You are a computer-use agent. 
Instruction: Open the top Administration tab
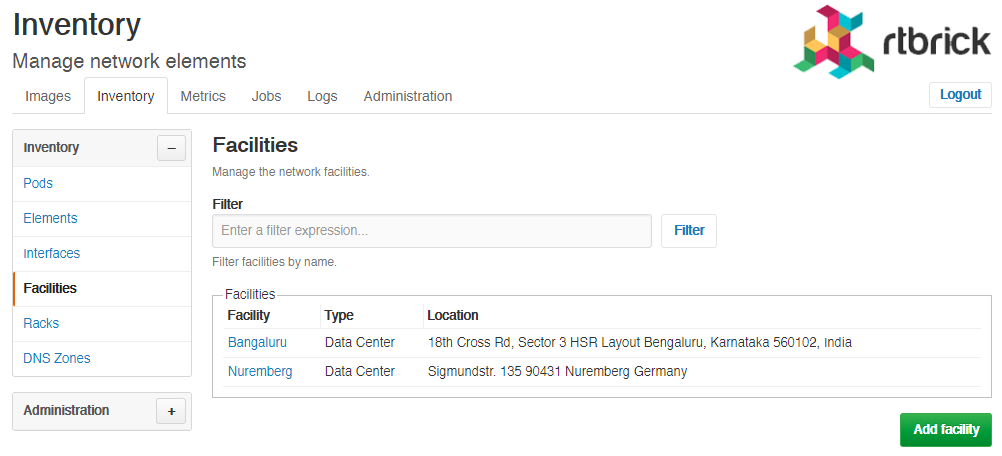[x=408, y=96]
